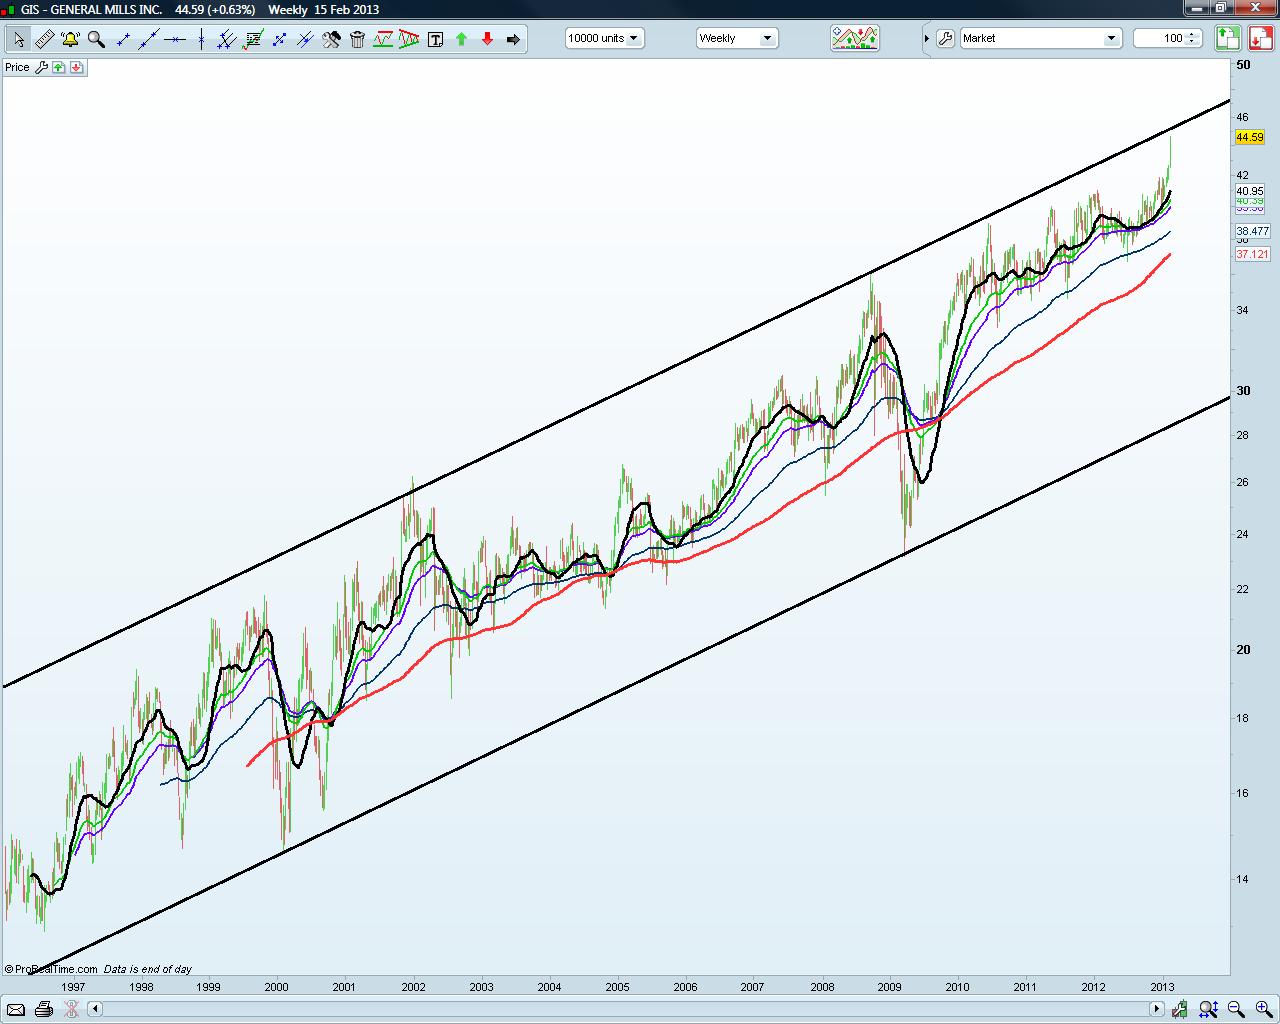The image size is (1280, 1024).
Task: Click the green buy order button
Action: point(1228,38)
